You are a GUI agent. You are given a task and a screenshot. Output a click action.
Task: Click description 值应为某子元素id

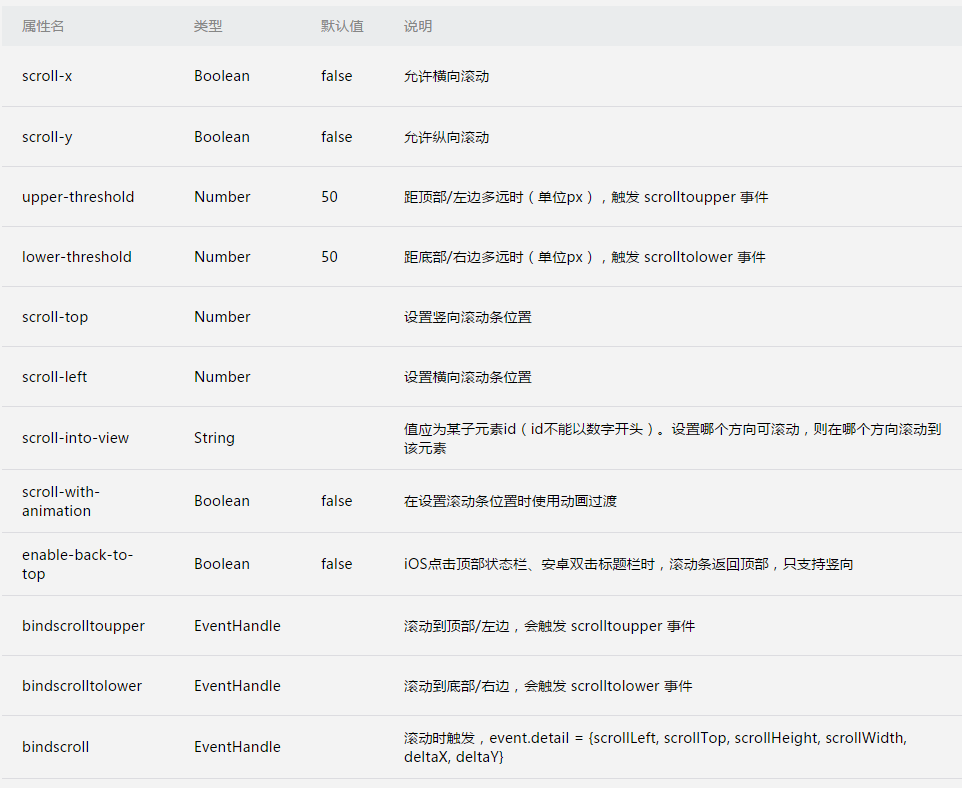click(672, 438)
